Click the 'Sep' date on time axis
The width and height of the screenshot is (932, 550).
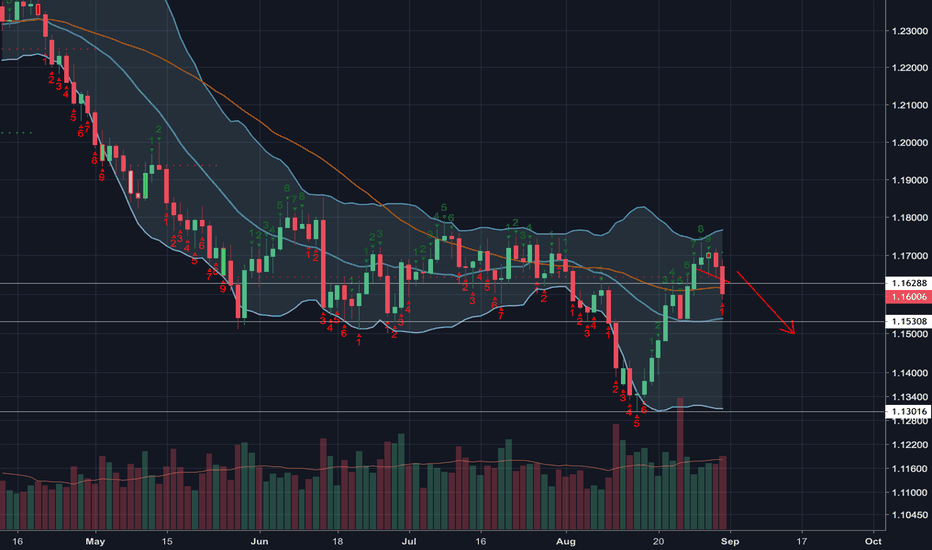point(730,541)
